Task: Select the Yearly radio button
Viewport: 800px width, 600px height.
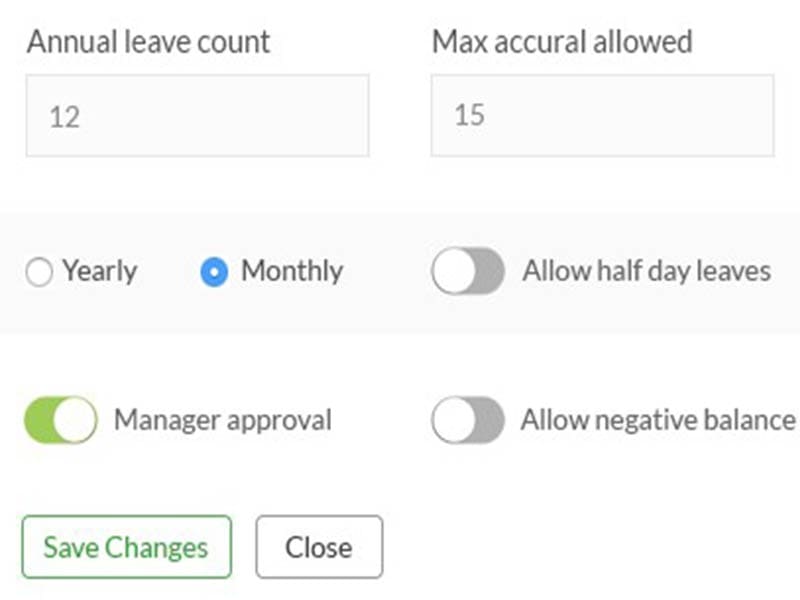Action: (x=38, y=271)
